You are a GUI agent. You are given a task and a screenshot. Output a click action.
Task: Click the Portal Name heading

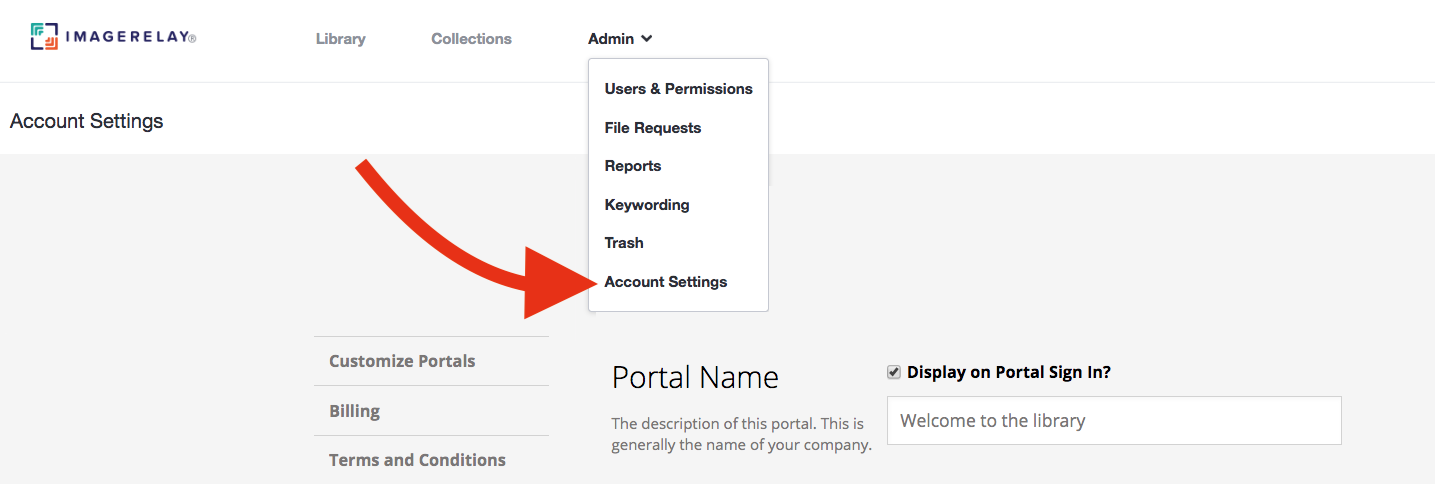pos(695,377)
